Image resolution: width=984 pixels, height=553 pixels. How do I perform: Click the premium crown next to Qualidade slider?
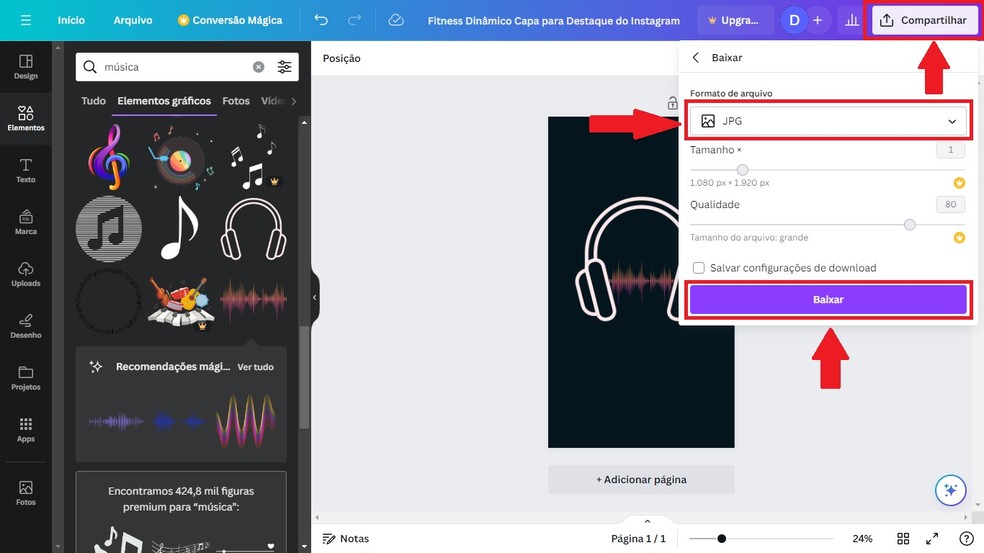[x=959, y=237]
